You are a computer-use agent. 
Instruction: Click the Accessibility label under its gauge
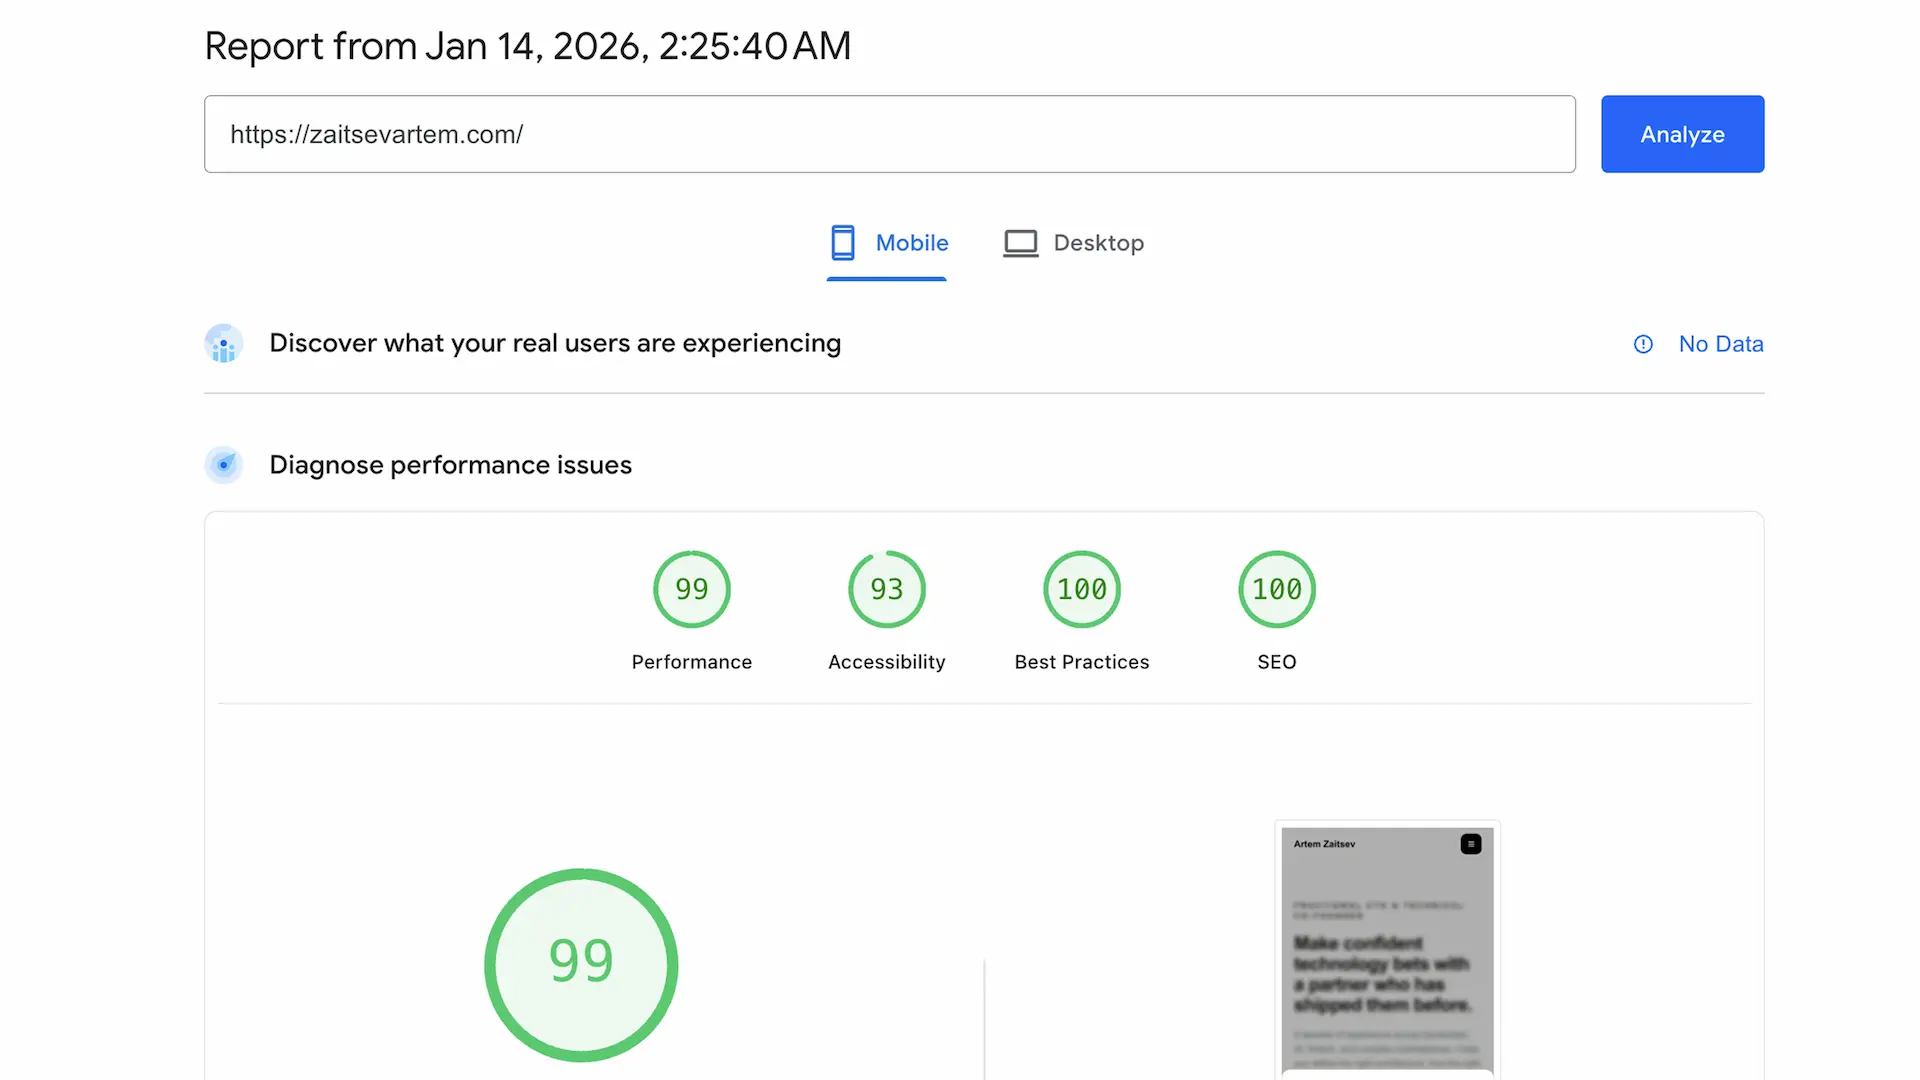click(x=886, y=661)
